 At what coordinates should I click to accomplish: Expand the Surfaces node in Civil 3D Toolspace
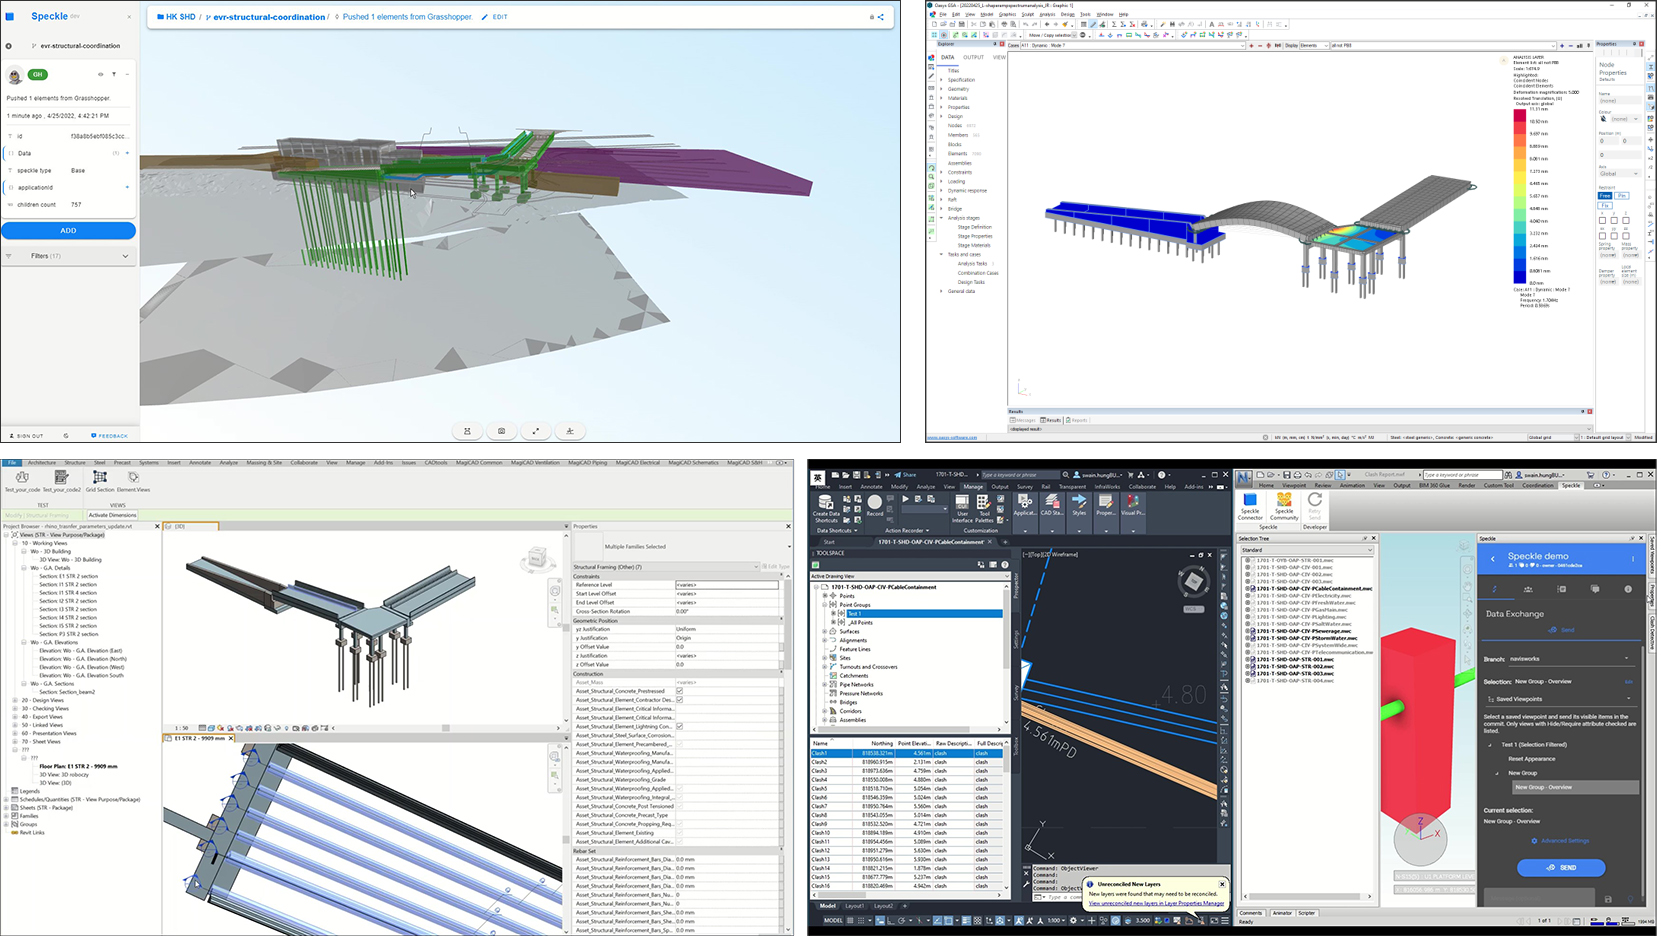tap(826, 633)
